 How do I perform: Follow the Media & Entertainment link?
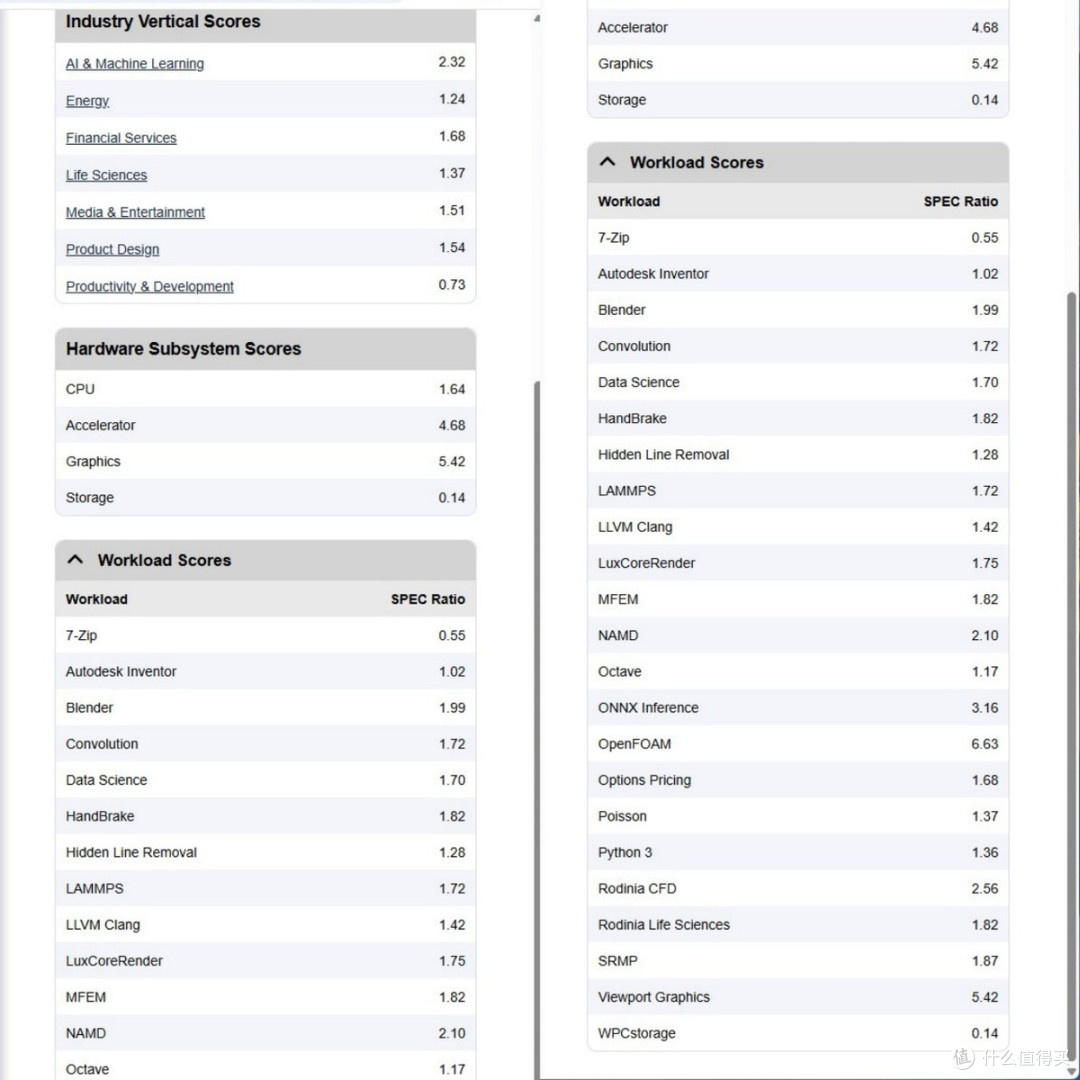click(135, 212)
